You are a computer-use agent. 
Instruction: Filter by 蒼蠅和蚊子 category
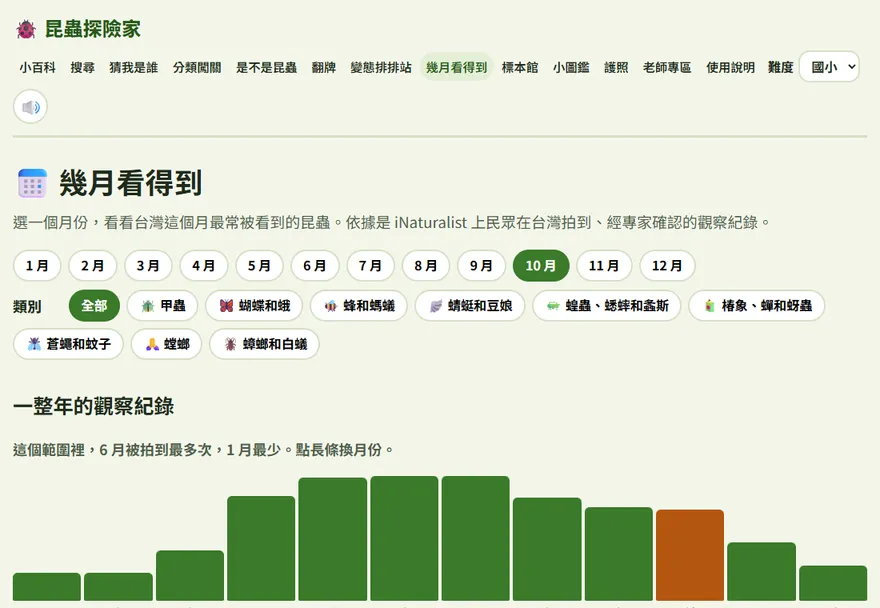point(68,344)
